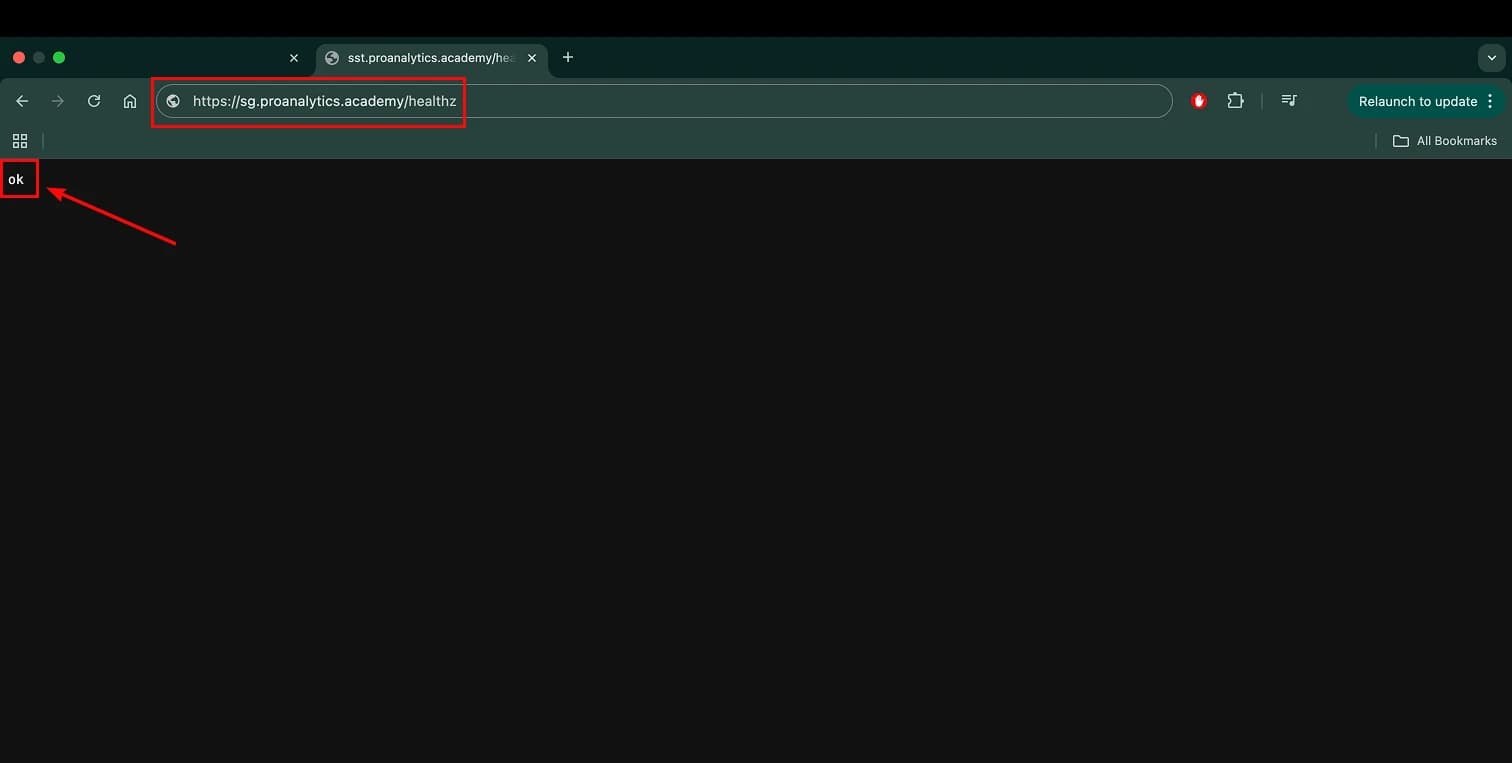
Task: View site information globe icon in address bar
Action: [173, 101]
